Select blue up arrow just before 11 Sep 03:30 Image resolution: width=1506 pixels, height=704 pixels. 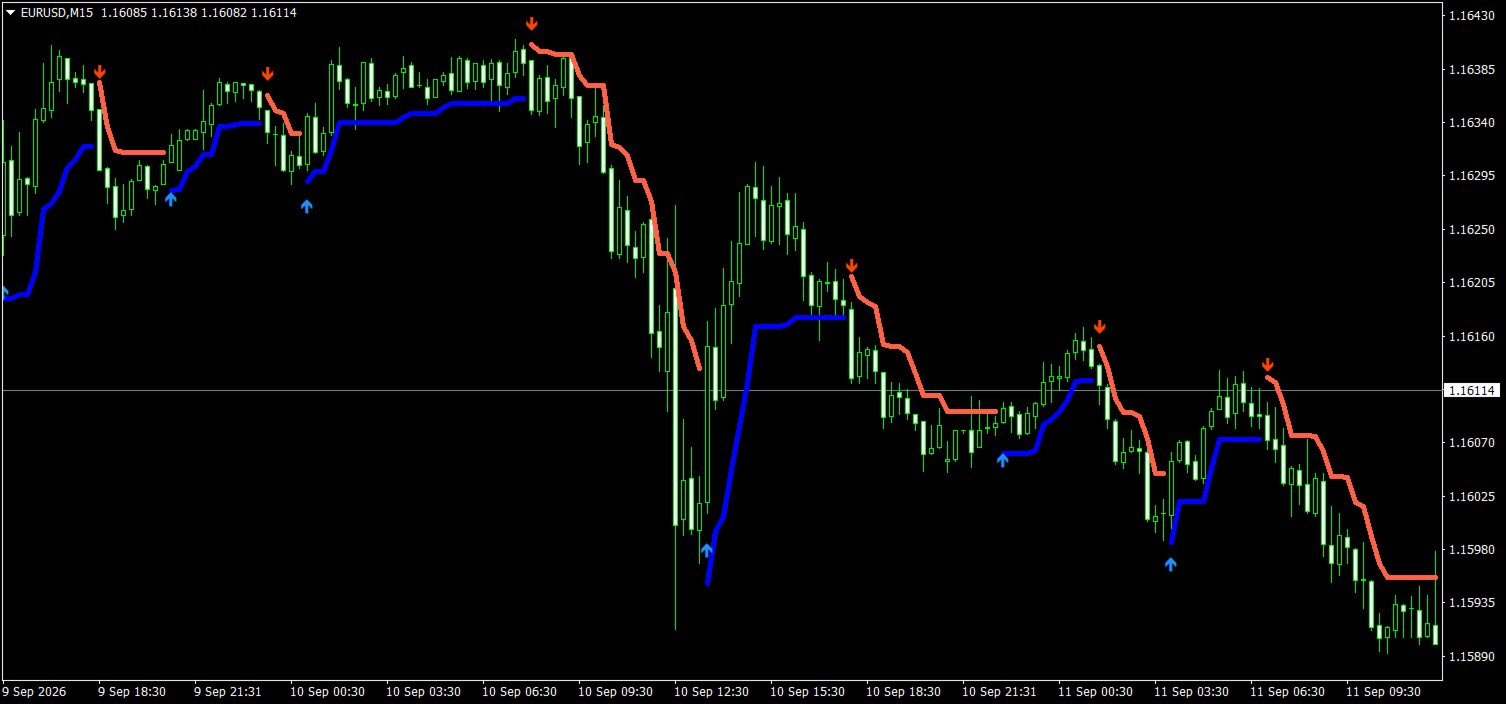(x=1171, y=564)
